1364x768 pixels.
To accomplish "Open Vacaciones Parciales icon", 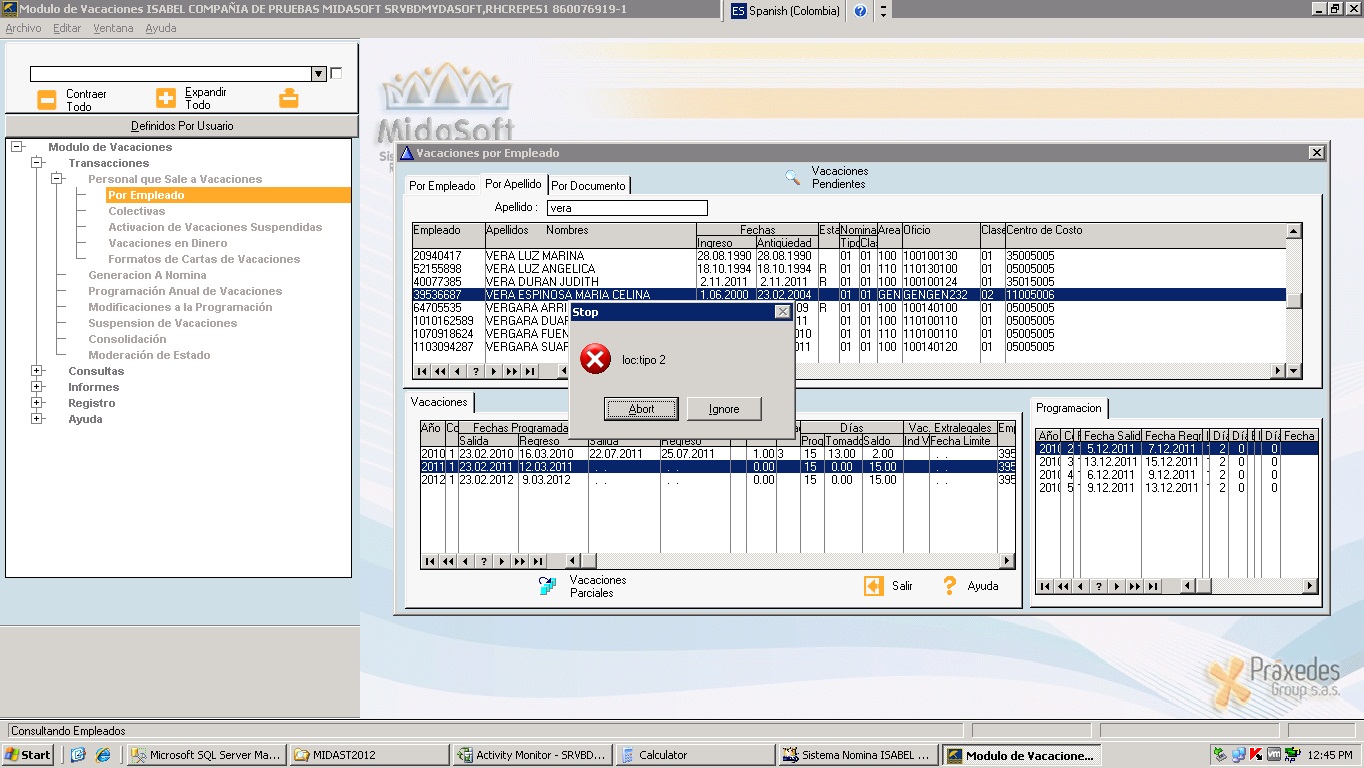I will pyautogui.click(x=548, y=586).
